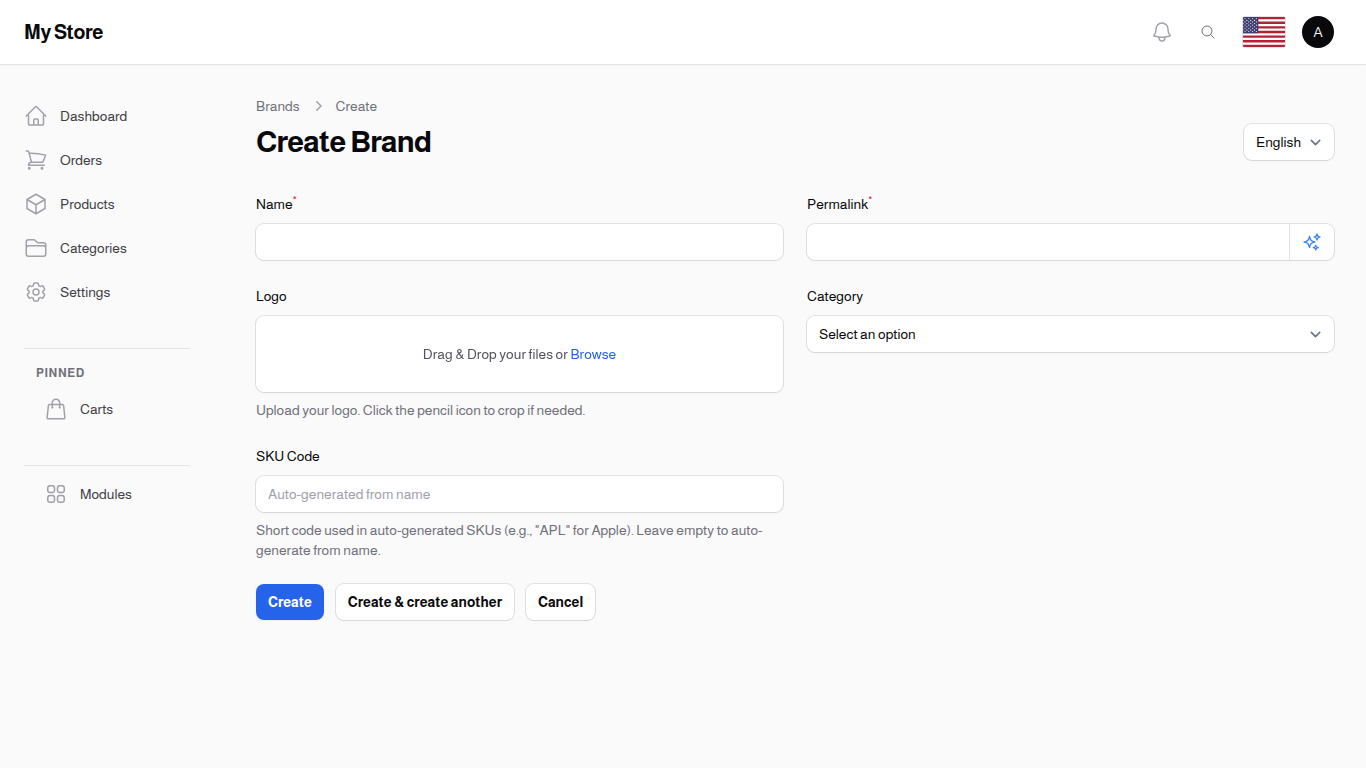1366x768 pixels.
Task: Click the sparkle icon beside Permalink field
Action: click(1312, 242)
